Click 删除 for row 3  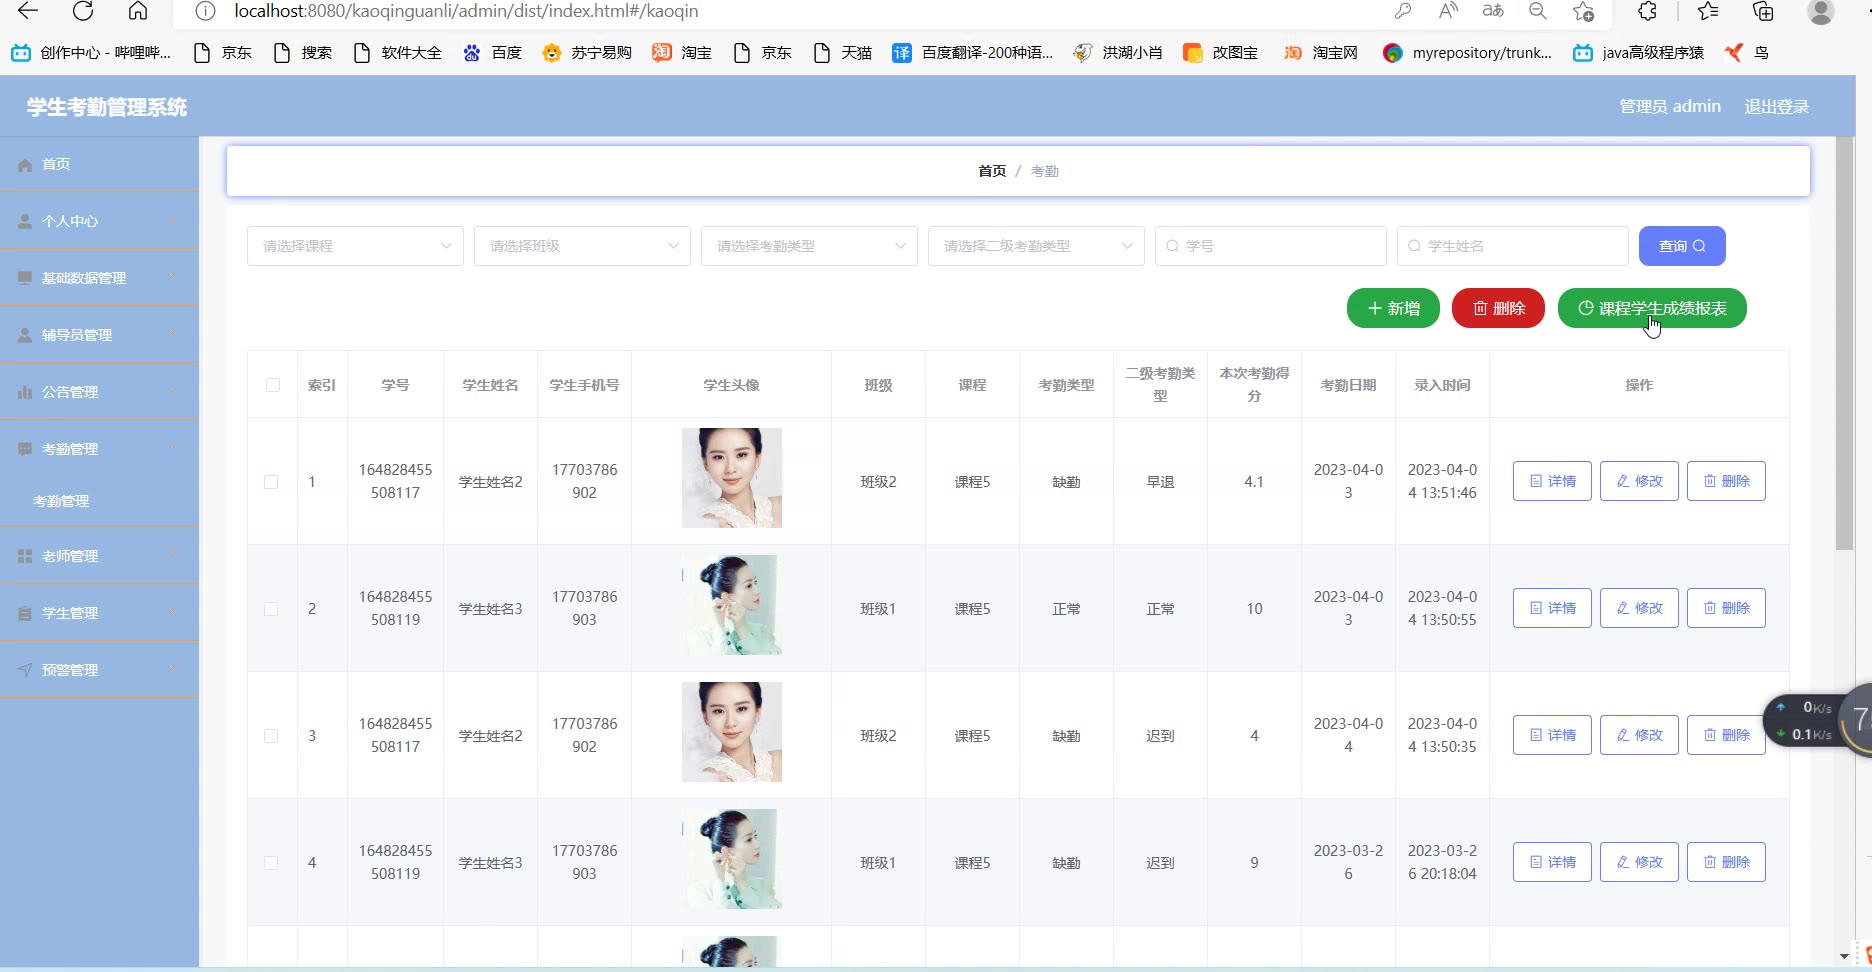click(1726, 735)
